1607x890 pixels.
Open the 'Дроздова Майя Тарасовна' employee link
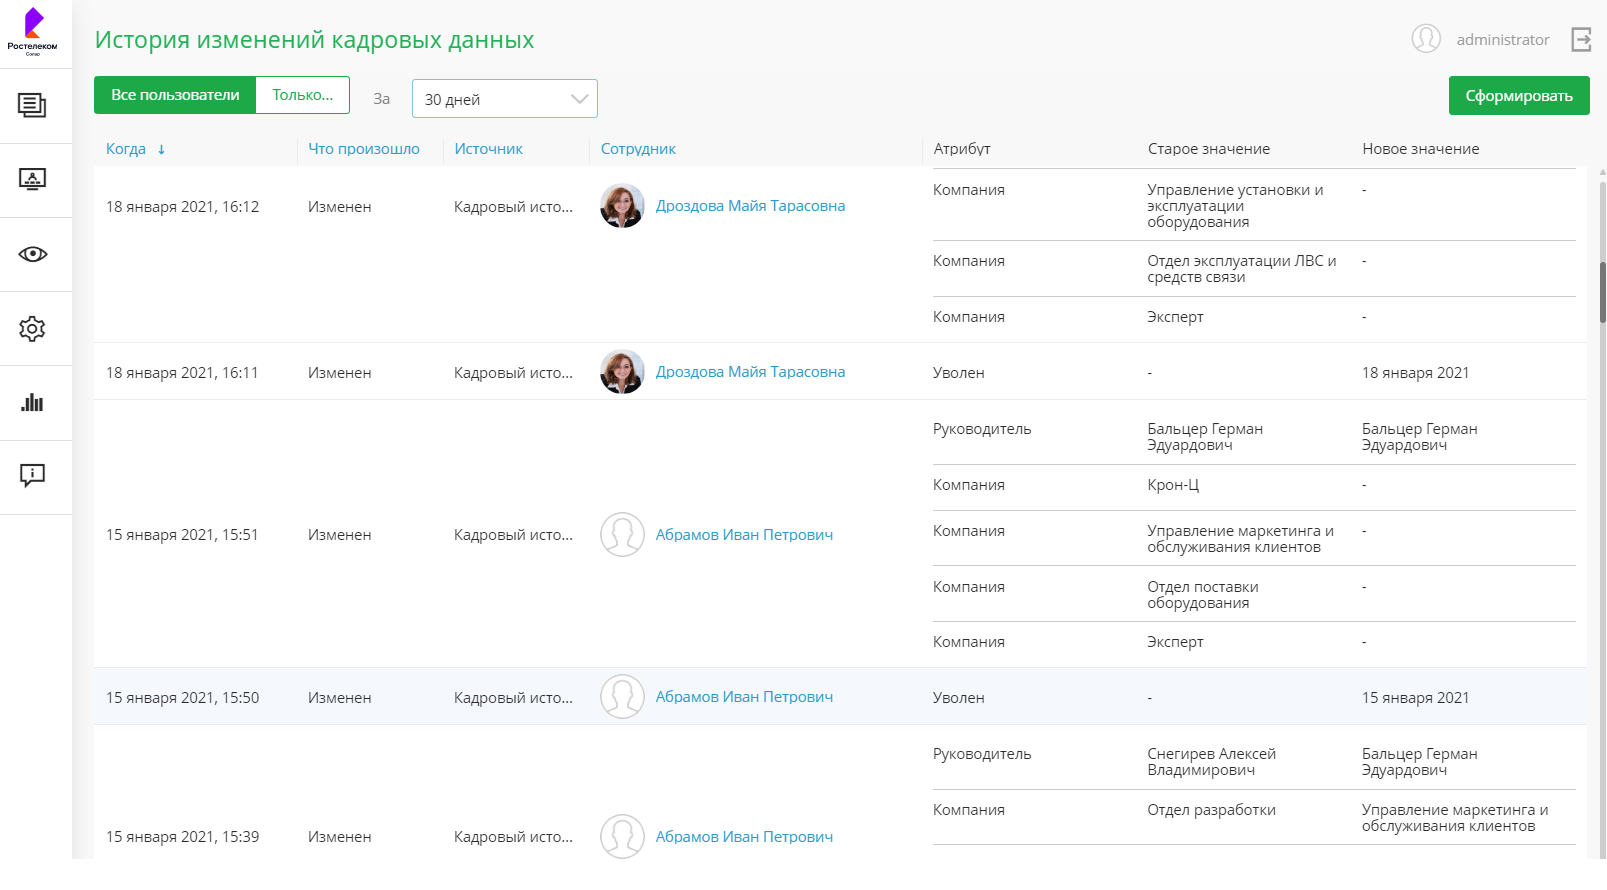coord(750,206)
